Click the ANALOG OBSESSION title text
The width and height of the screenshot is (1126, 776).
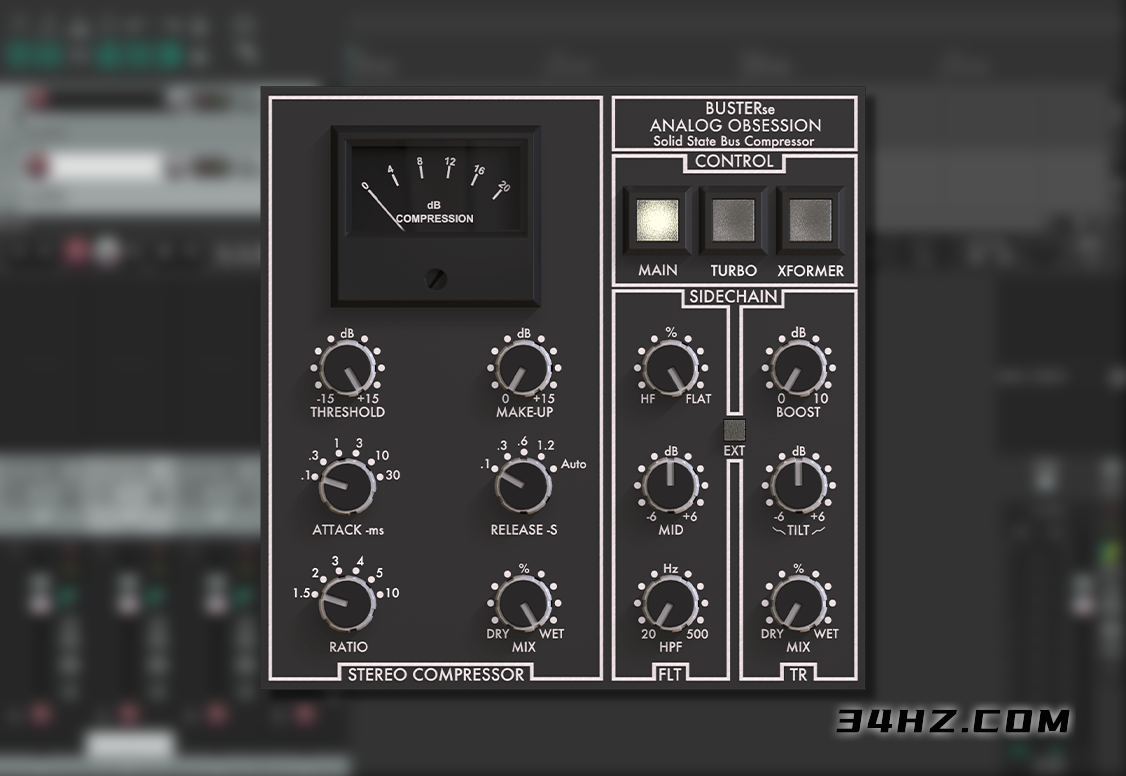point(735,125)
